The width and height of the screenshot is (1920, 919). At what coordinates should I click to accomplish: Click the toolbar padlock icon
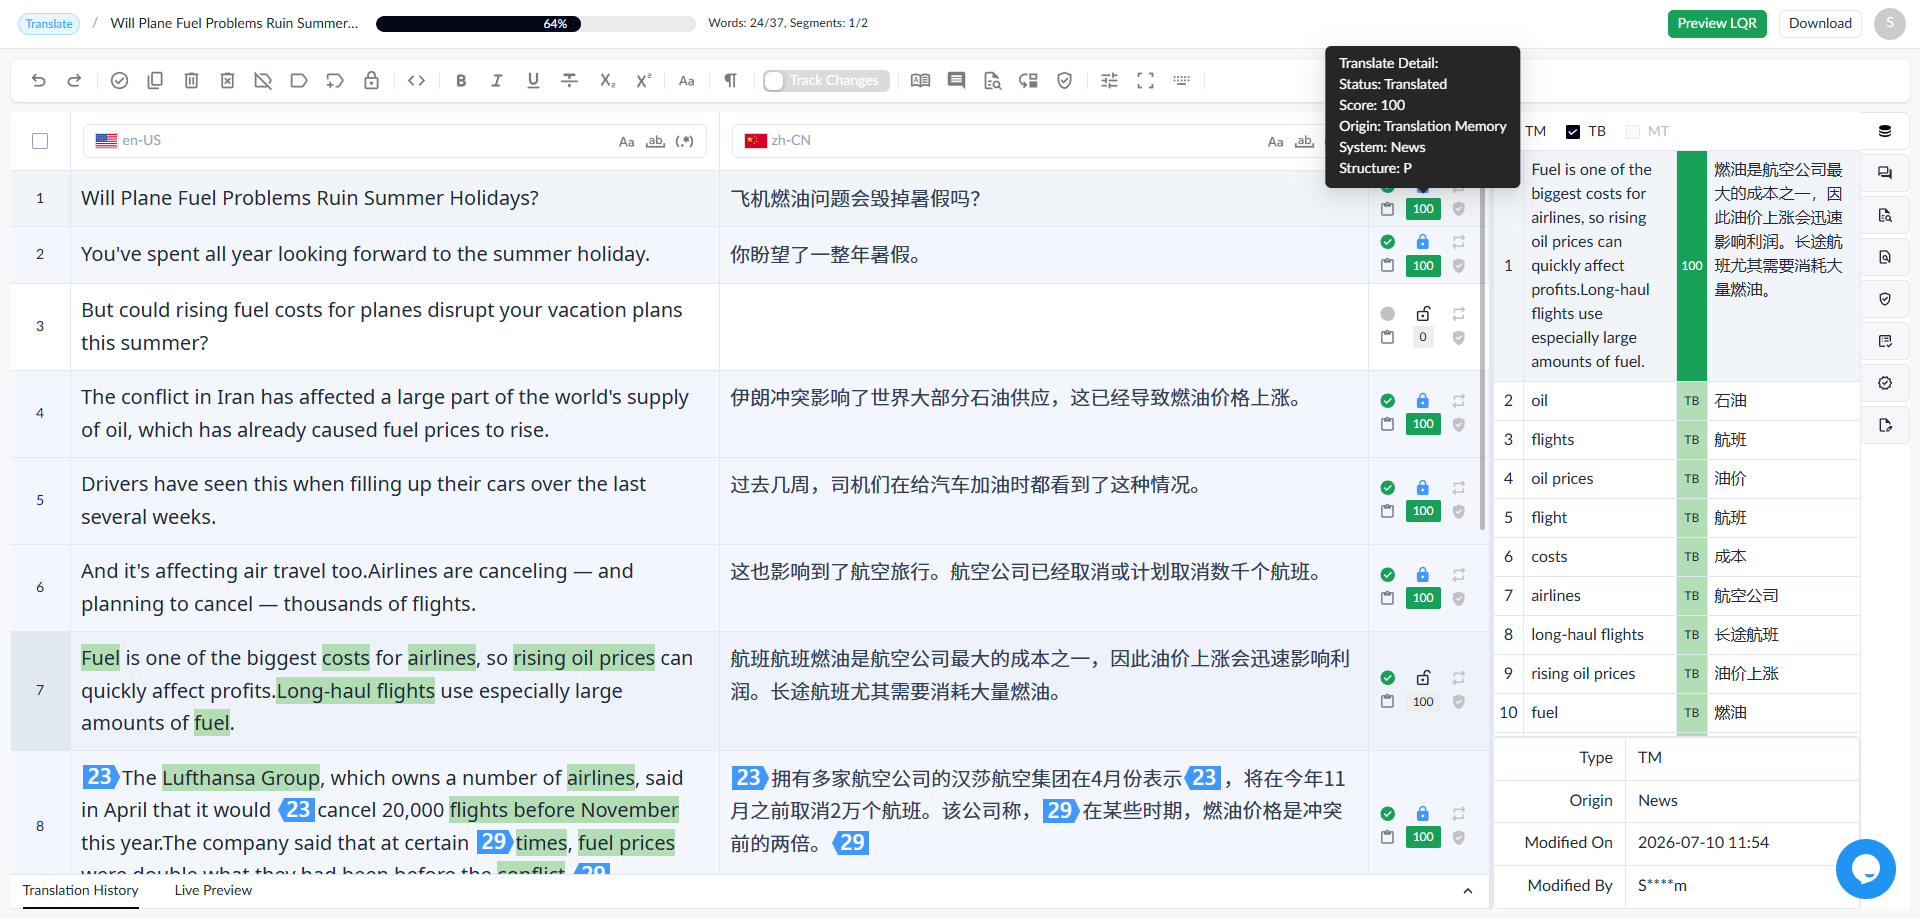(371, 81)
